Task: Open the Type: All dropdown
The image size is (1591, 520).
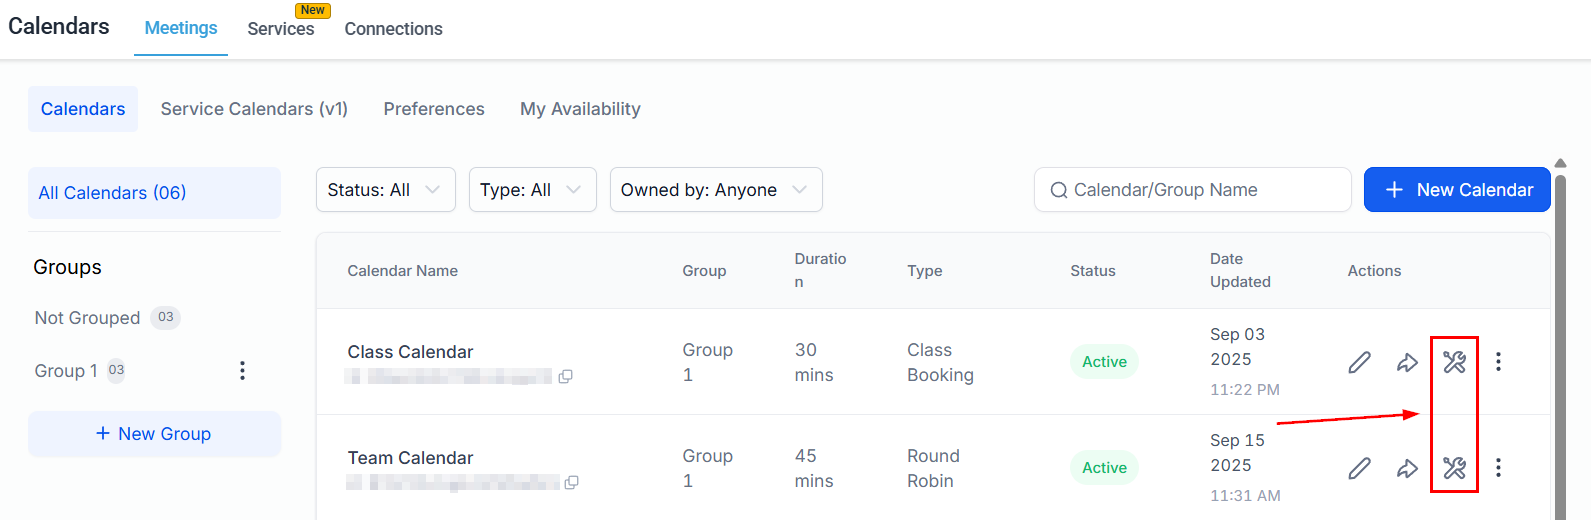Action: click(532, 190)
